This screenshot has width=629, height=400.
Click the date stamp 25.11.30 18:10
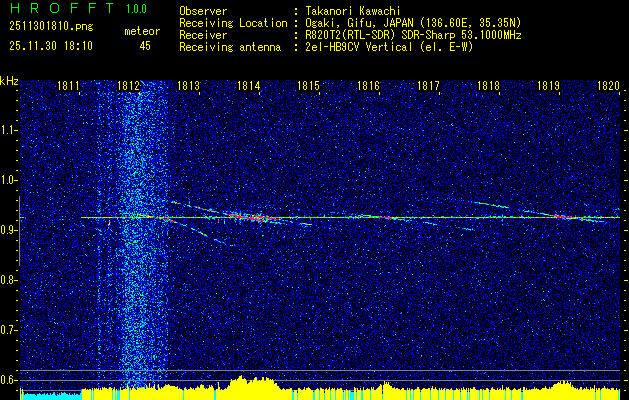pos(51,46)
